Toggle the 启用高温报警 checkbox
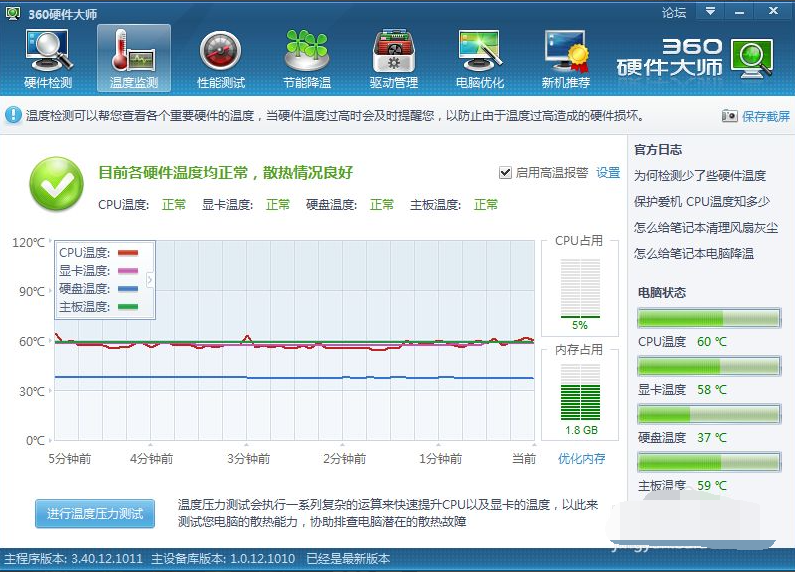795x572 pixels. pos(505,173)
